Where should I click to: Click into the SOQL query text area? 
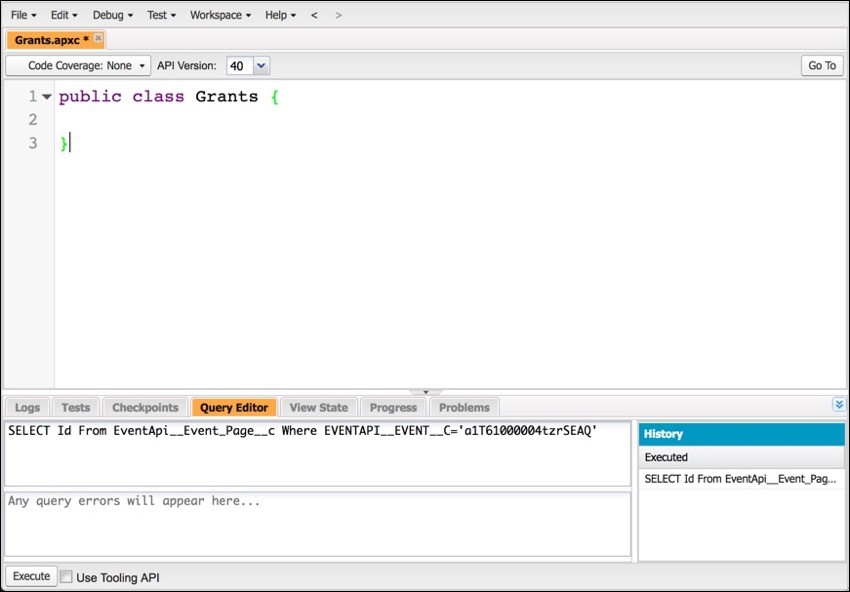318,454
